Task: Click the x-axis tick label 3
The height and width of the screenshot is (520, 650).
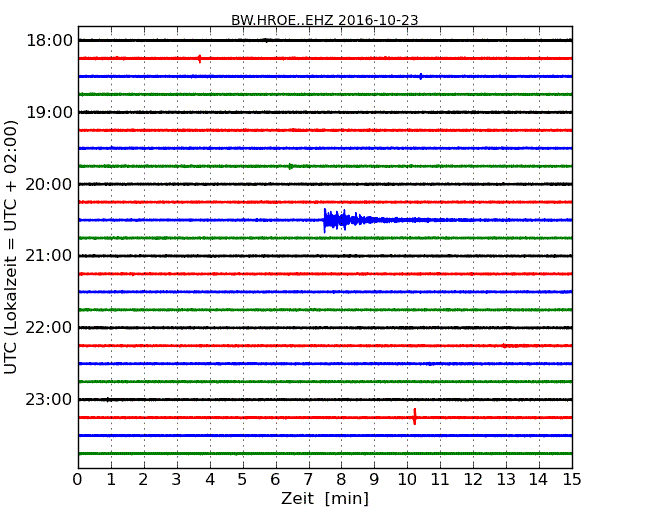Action: click(x=177, y=479)
